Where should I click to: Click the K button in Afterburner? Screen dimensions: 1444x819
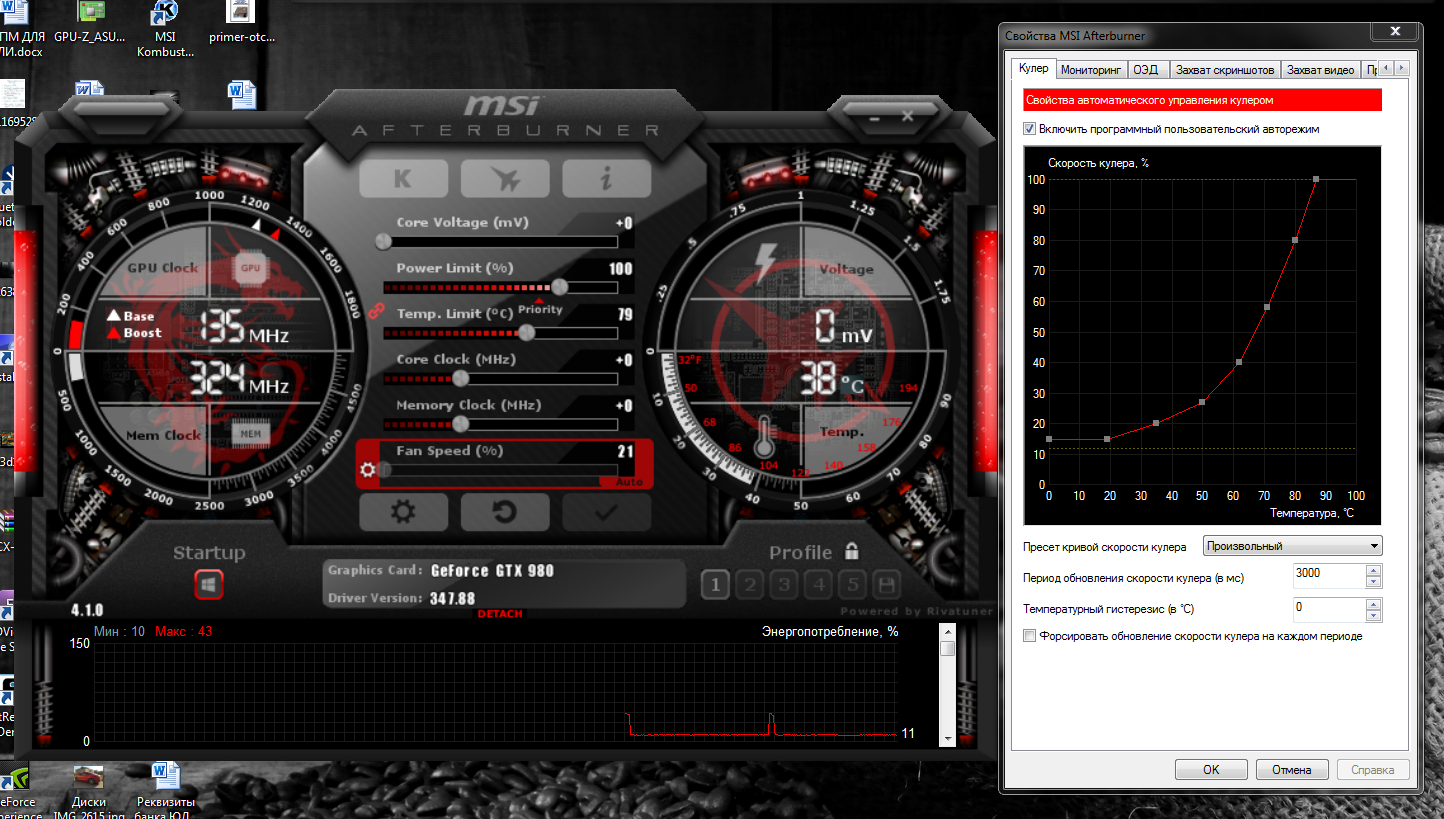[403, 179]
